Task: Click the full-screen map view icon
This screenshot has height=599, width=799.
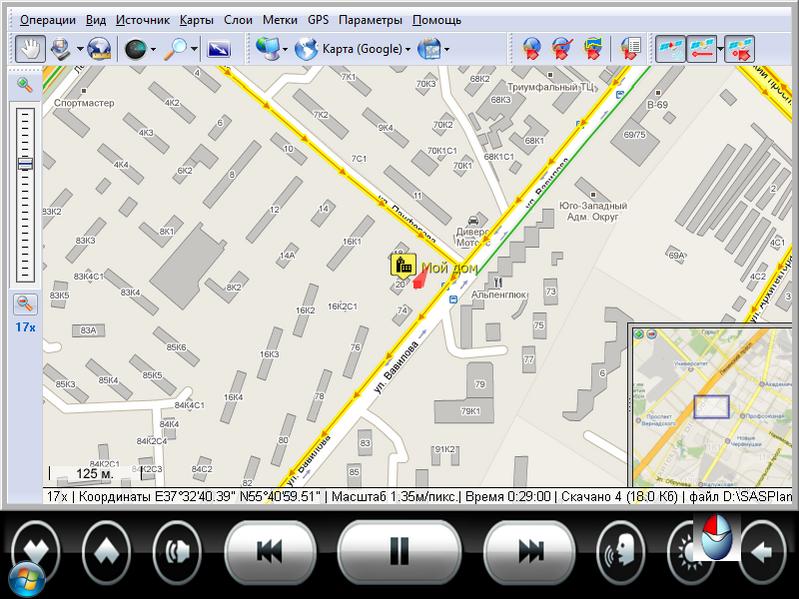Action: point(219,48)
